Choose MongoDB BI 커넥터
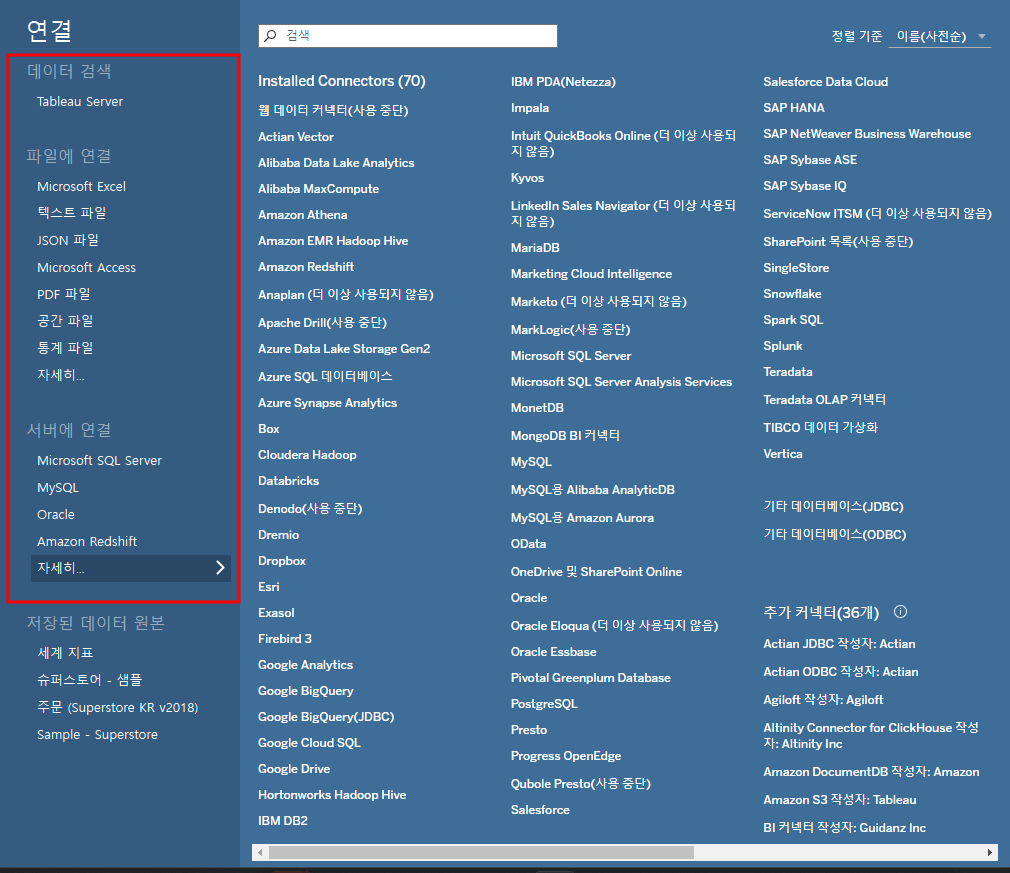Image resolution: width=1010 pixels, height=873 pixels. (565, 436)
